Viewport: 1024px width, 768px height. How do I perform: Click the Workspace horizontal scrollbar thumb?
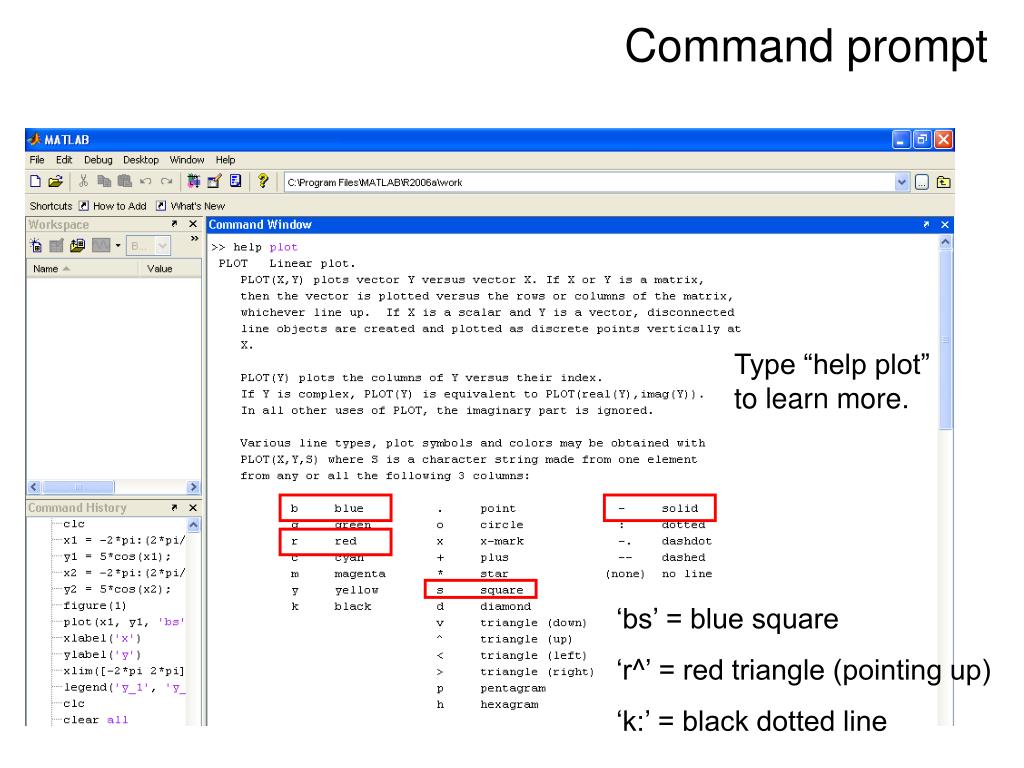pyautogui.click(x=78, y=487)
